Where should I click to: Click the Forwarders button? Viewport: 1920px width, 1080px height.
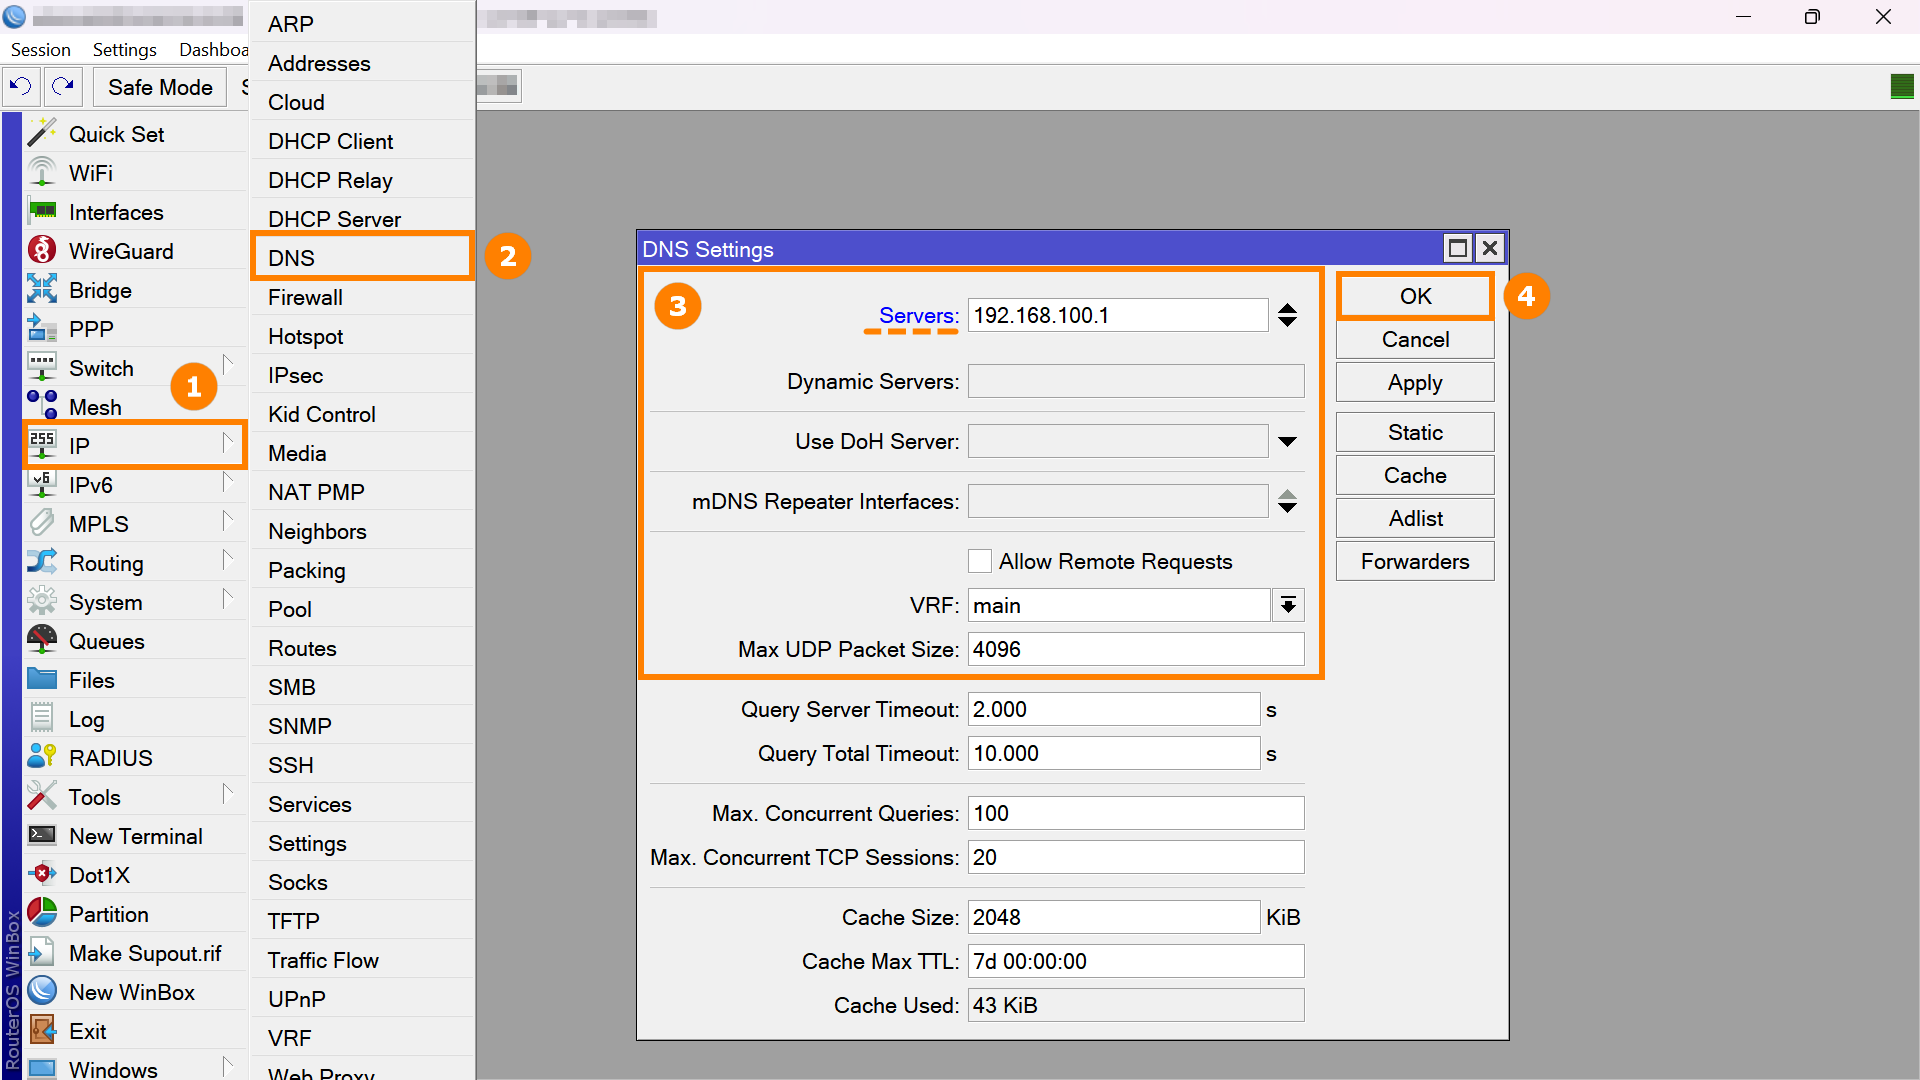[1415, 562]
